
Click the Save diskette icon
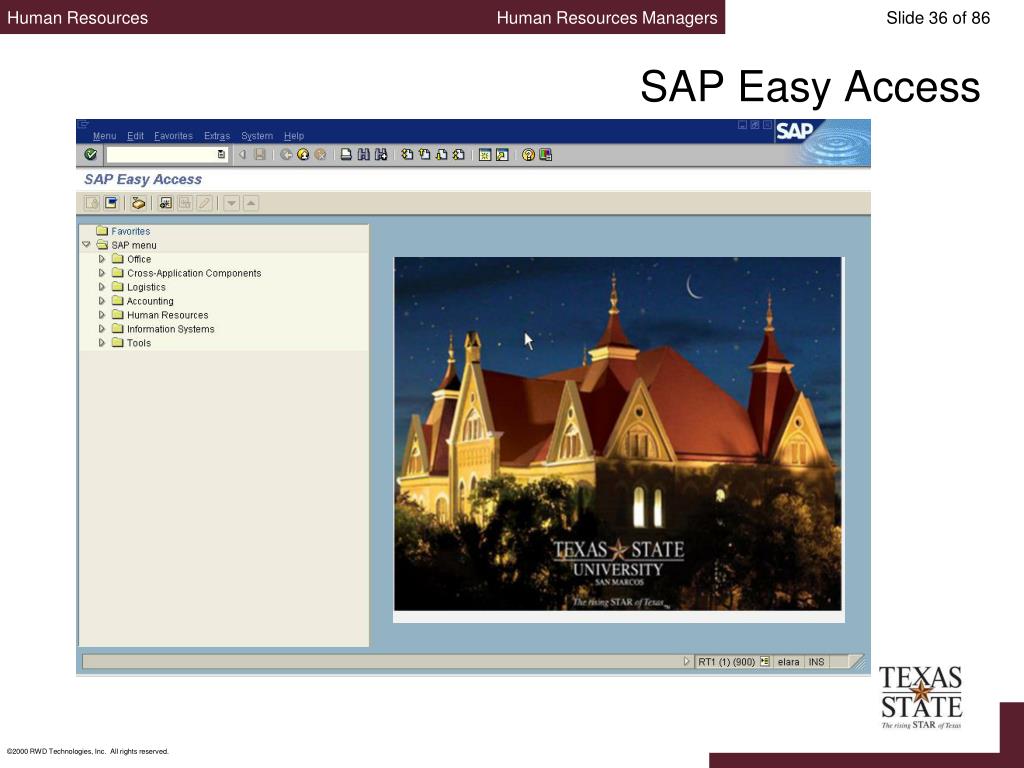pyautogui.click(x=260, y=155)
